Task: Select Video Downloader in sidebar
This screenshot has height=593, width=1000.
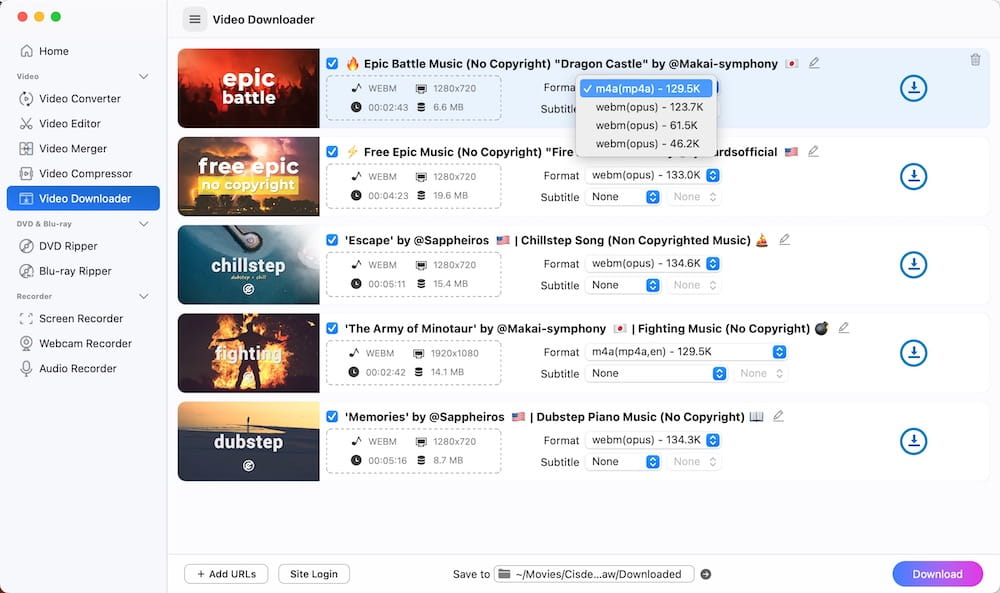Action: coord(83,198)
